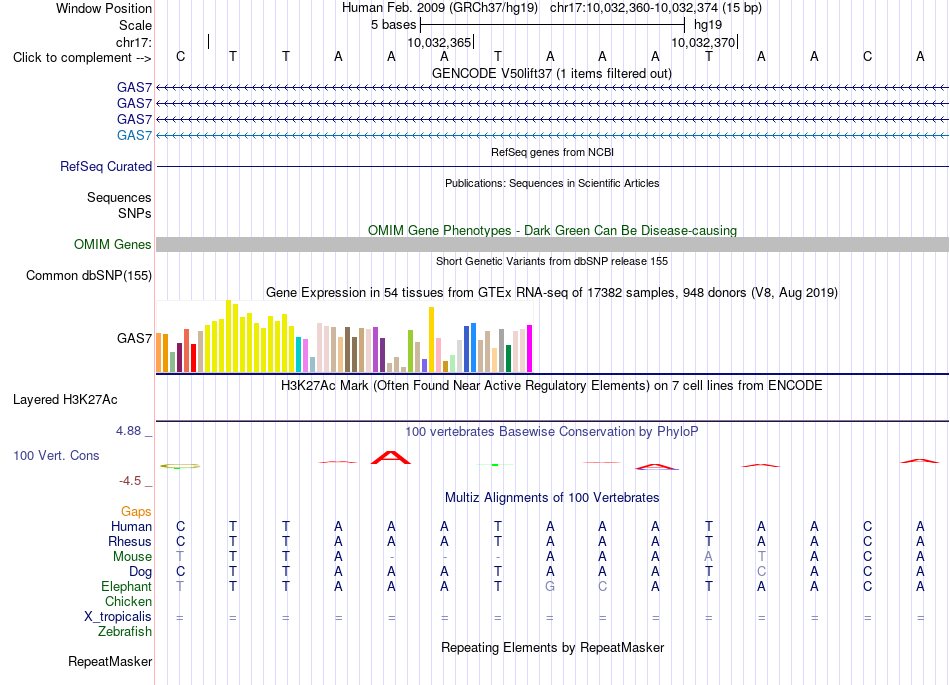950x685 pixels.
Task: Click the GENCODE V50lift37 track title
Action: point(552,73)
